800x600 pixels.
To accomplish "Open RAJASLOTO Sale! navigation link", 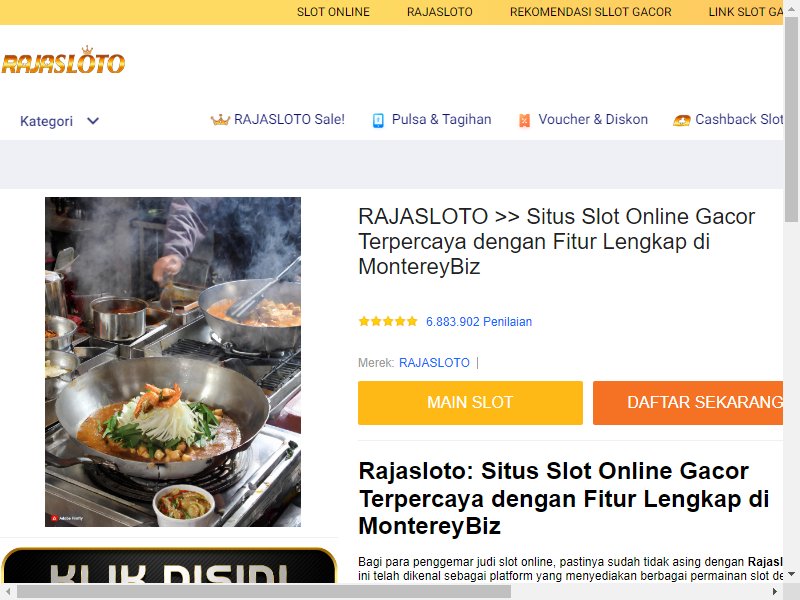I will point(289,119).
